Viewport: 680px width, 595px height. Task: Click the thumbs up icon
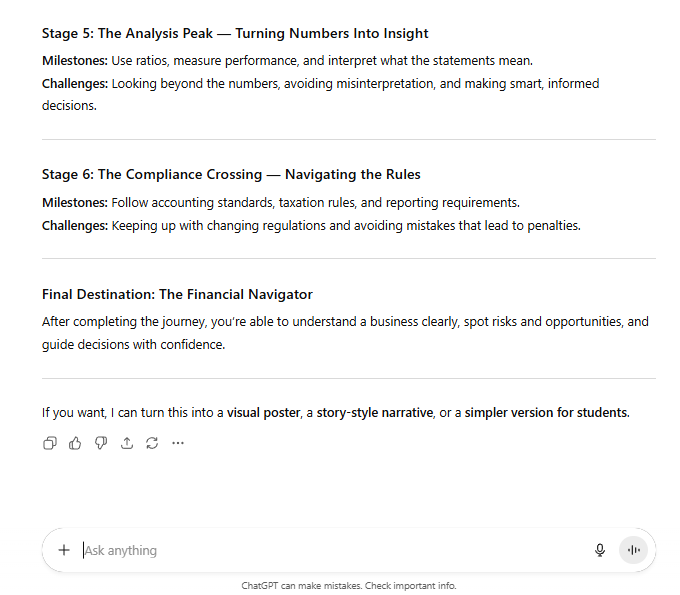pos(75,443)
